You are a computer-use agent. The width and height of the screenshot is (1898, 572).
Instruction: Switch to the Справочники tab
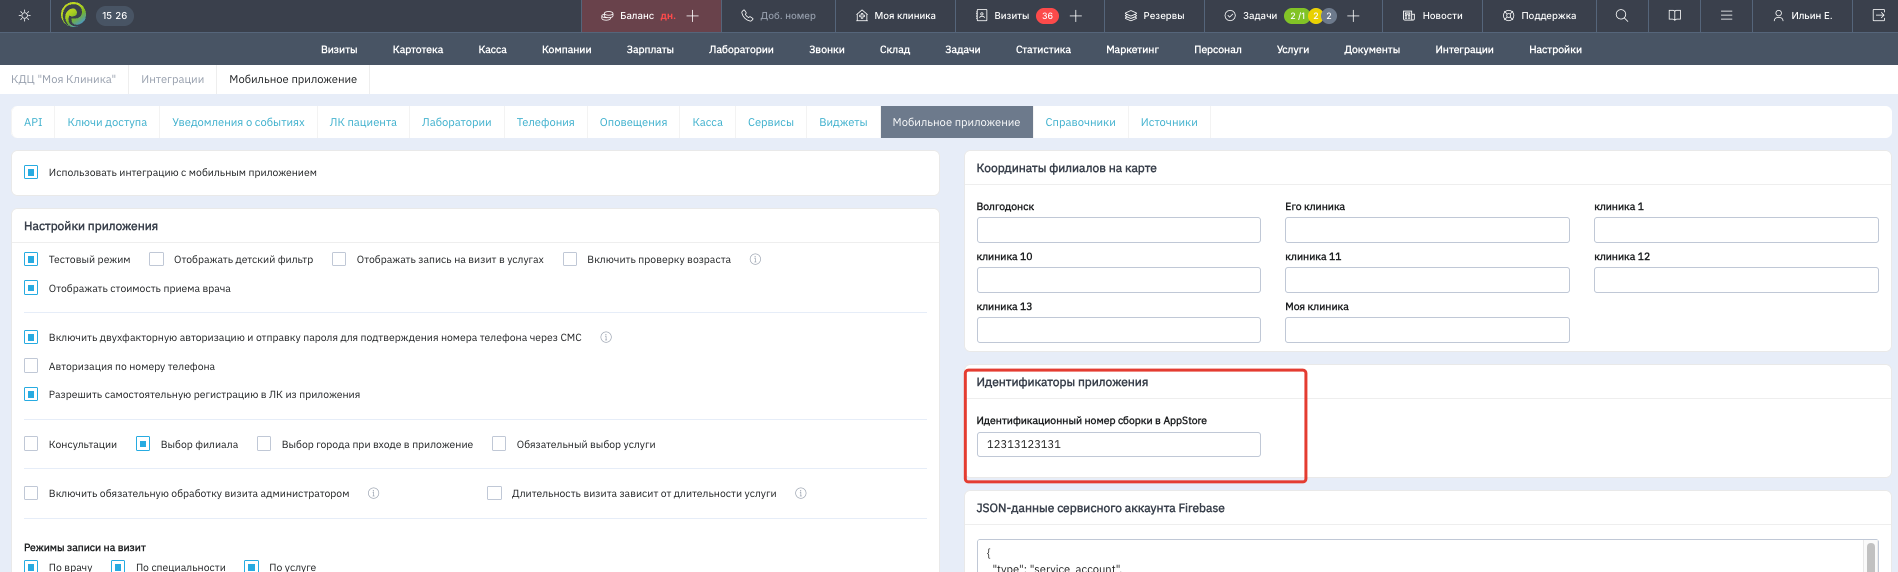click(x=1080, y=122)
